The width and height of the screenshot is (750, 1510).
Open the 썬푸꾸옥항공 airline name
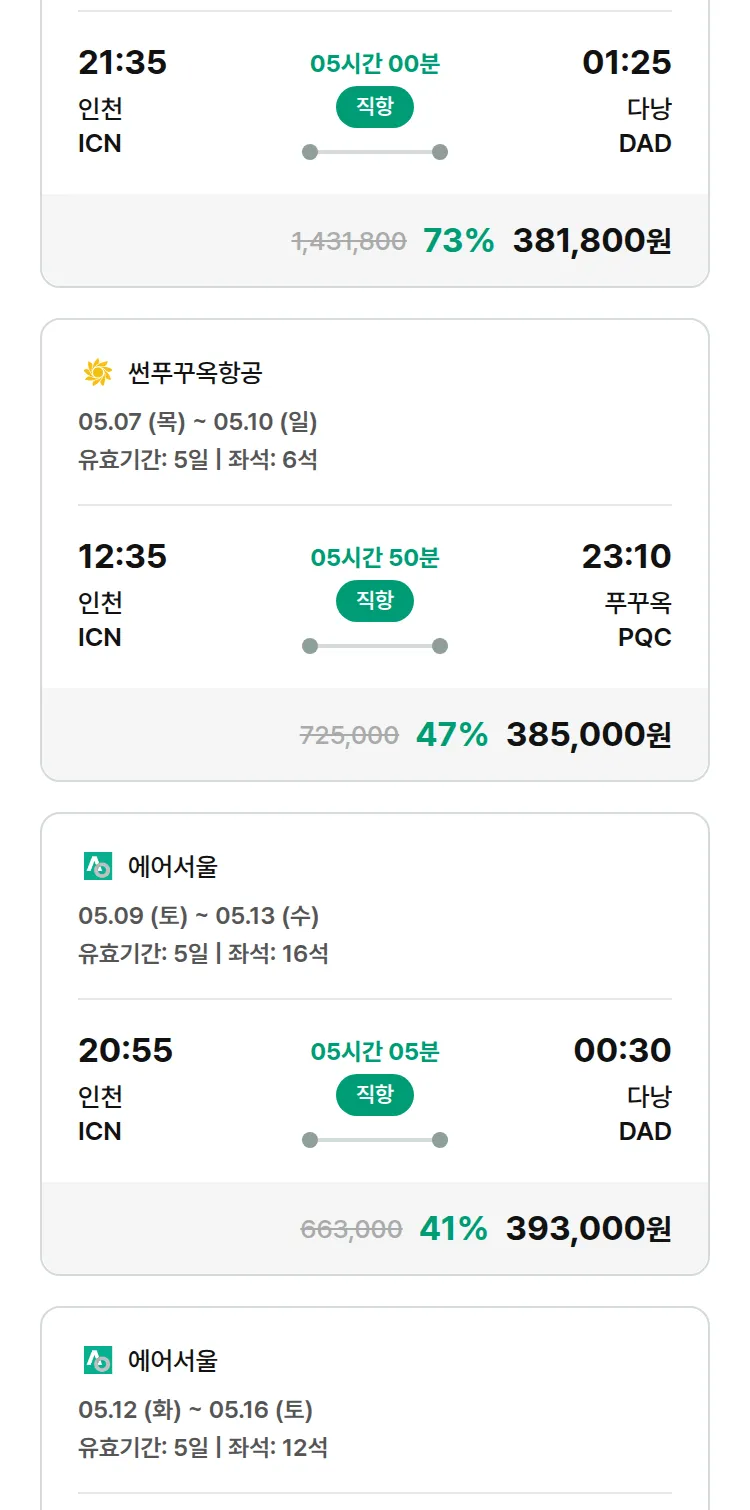(195, 374)
